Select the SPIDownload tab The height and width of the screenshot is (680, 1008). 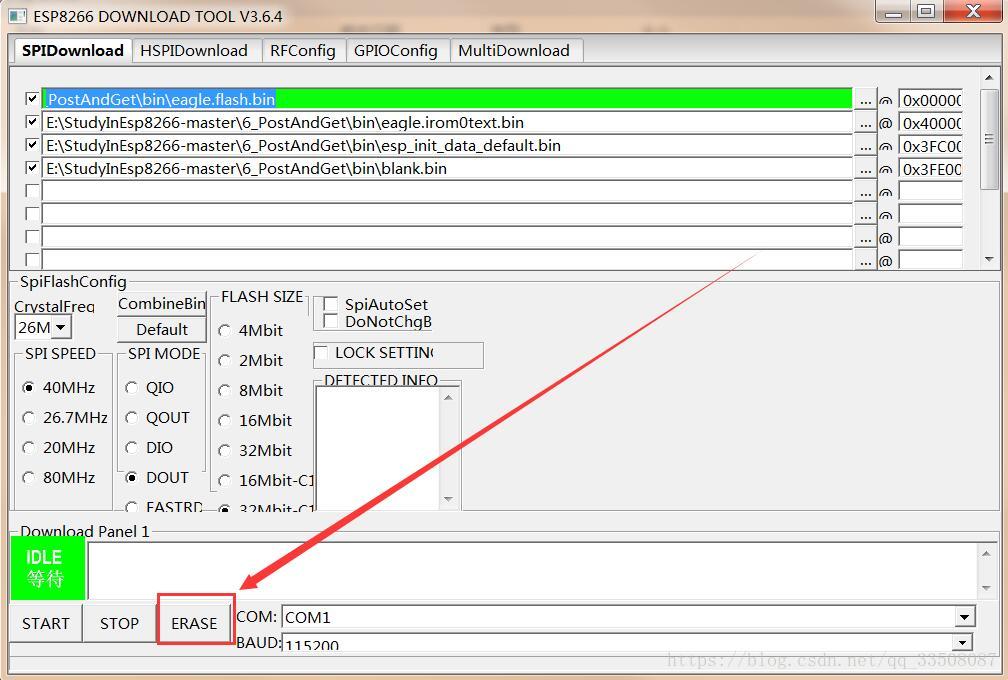pos(73,50)
